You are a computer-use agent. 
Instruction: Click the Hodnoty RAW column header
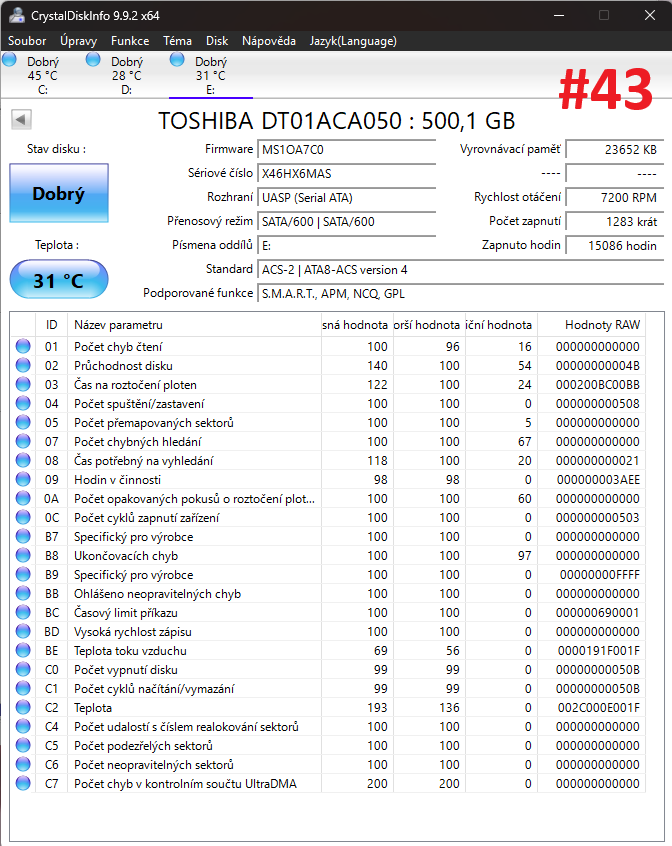point(592,325)
